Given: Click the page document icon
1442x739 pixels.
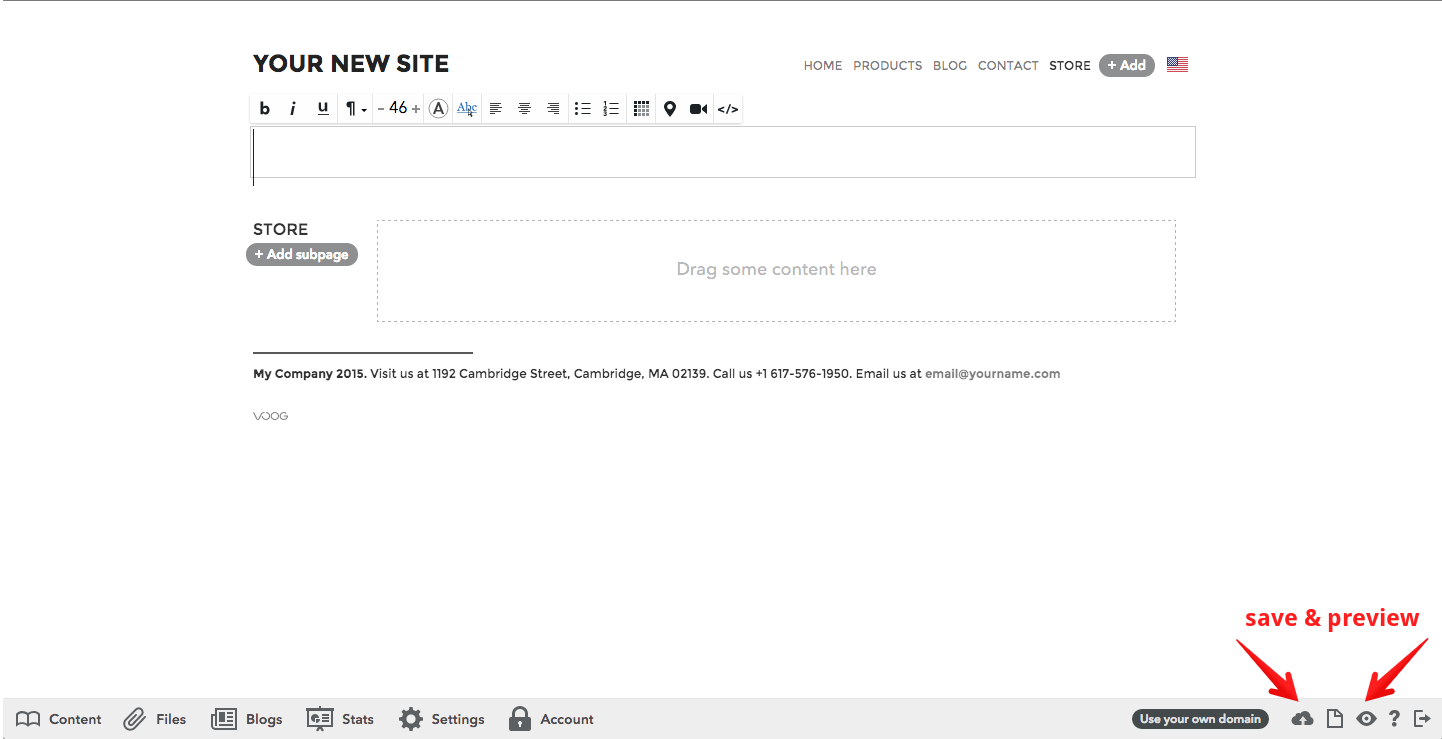Looking at the screenshot, I should (x=1334, y=719).
